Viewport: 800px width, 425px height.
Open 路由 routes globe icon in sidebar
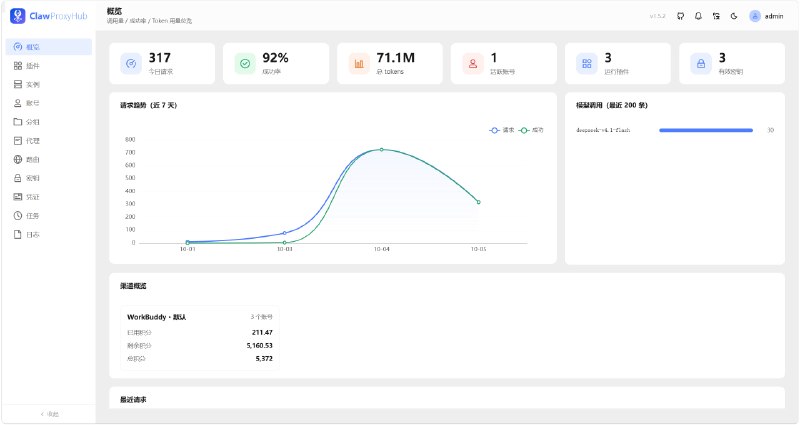point(18,160)
